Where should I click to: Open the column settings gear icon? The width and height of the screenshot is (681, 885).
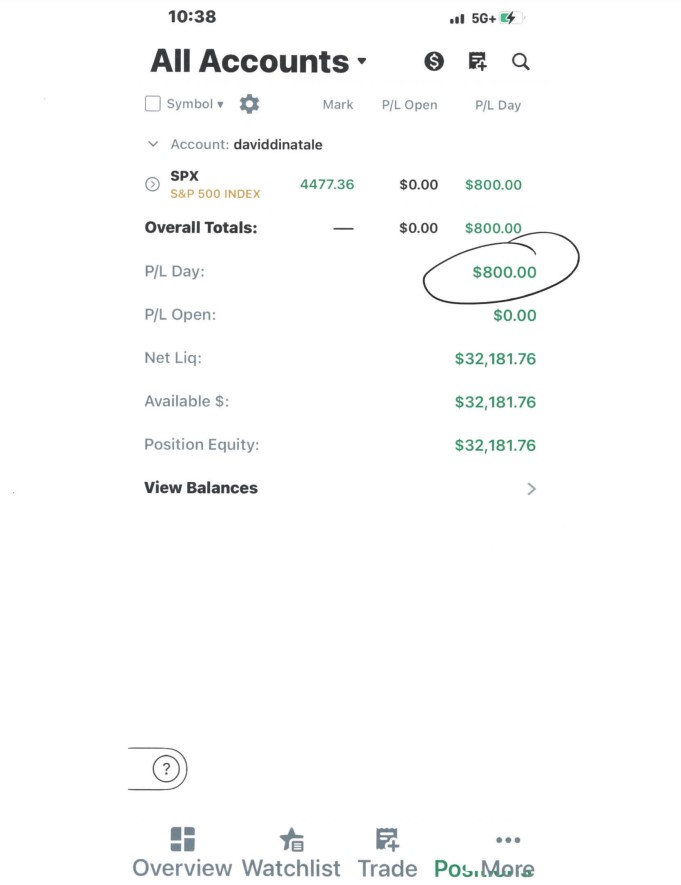249,104
